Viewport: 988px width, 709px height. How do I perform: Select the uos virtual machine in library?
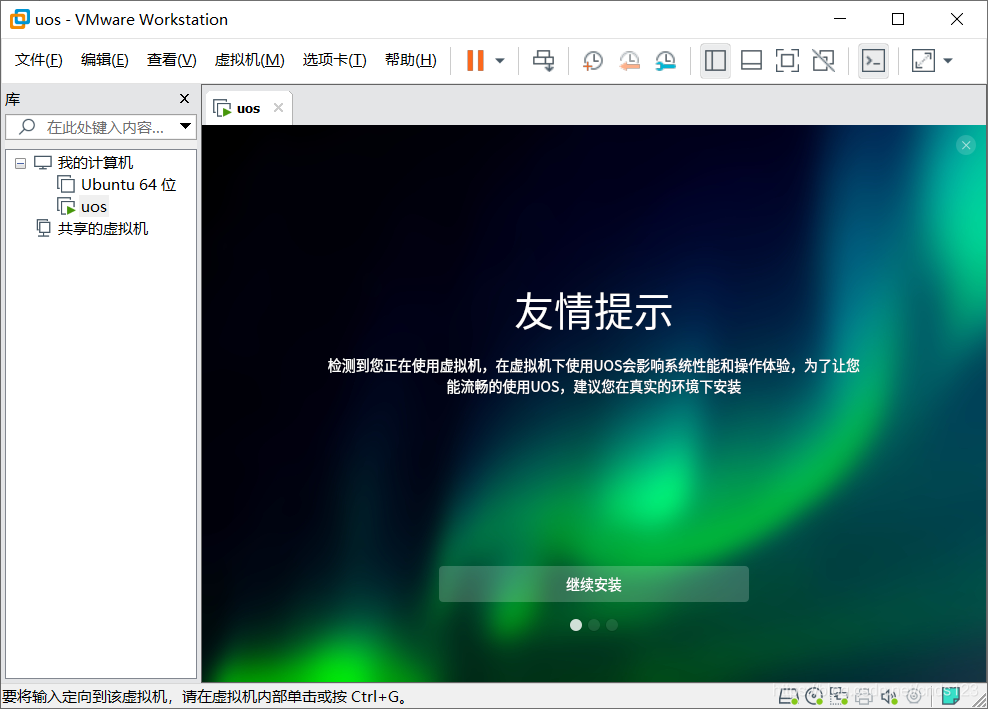click(x=94, y=207)
